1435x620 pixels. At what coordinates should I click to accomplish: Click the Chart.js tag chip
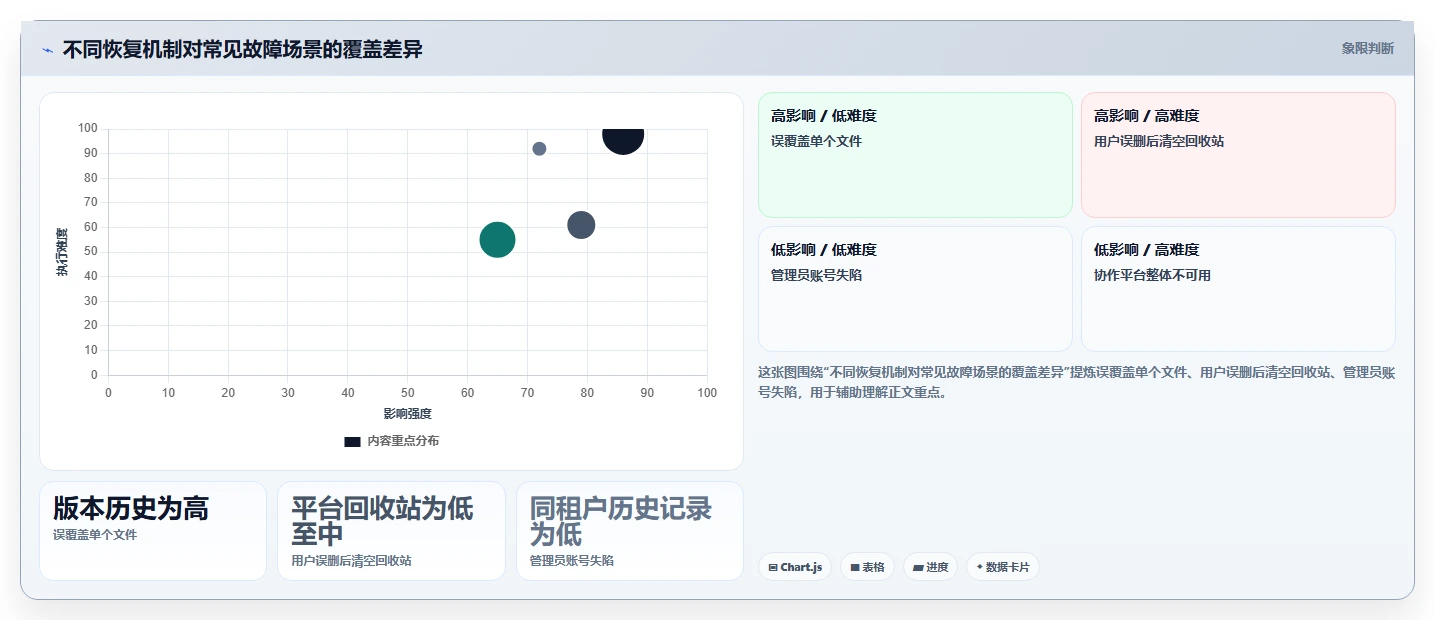point(795,567)
